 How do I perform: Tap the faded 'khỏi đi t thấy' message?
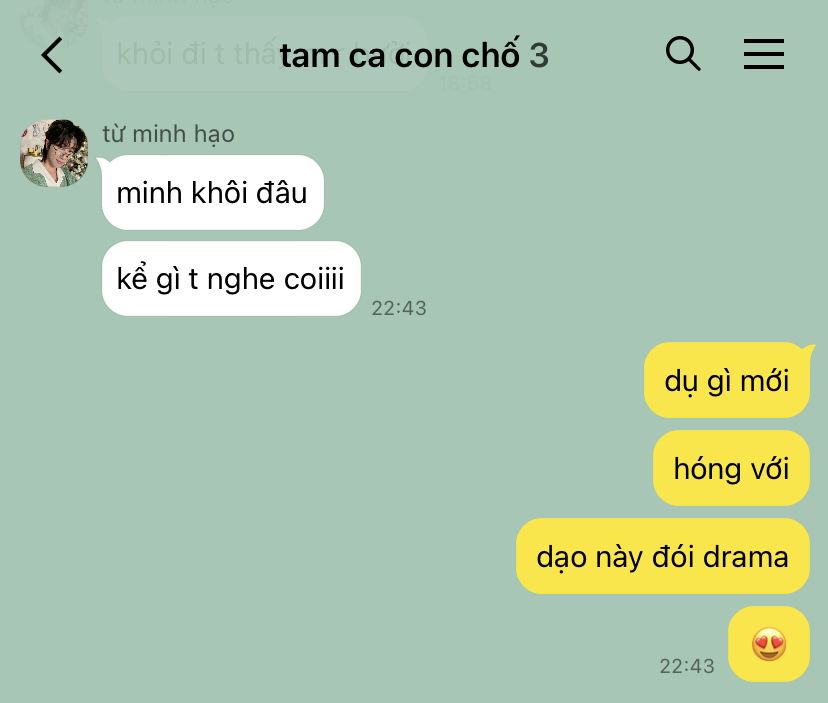[195, 53]
